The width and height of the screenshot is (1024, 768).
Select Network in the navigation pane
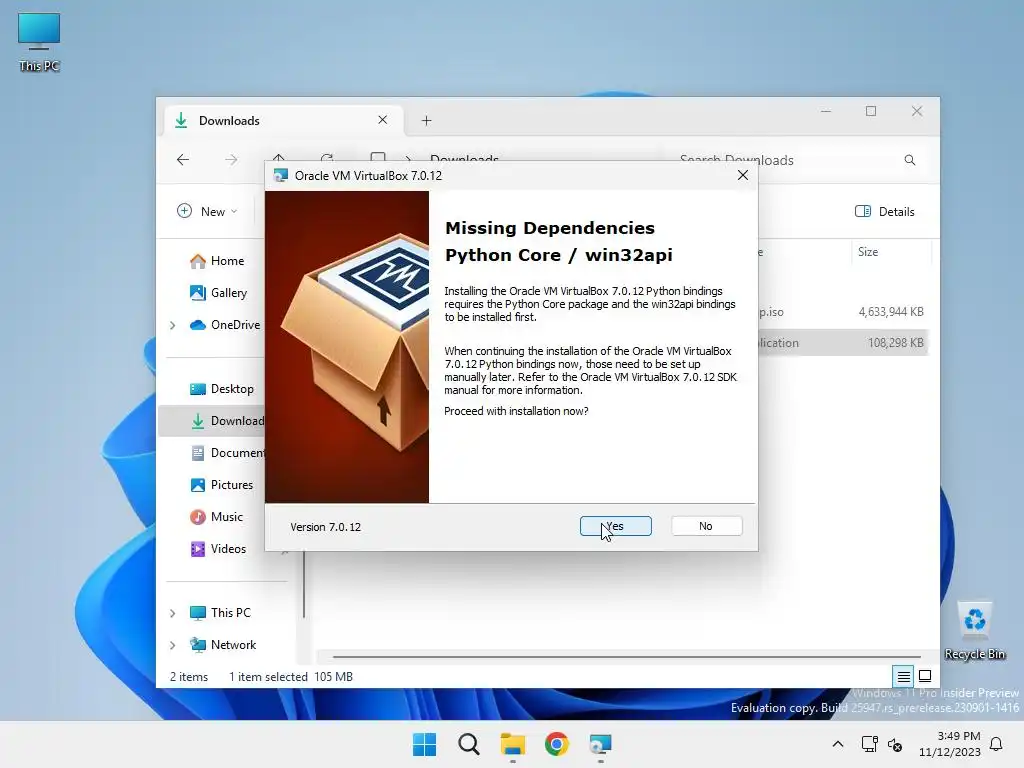pyautogui.click(x=223, y=645)
